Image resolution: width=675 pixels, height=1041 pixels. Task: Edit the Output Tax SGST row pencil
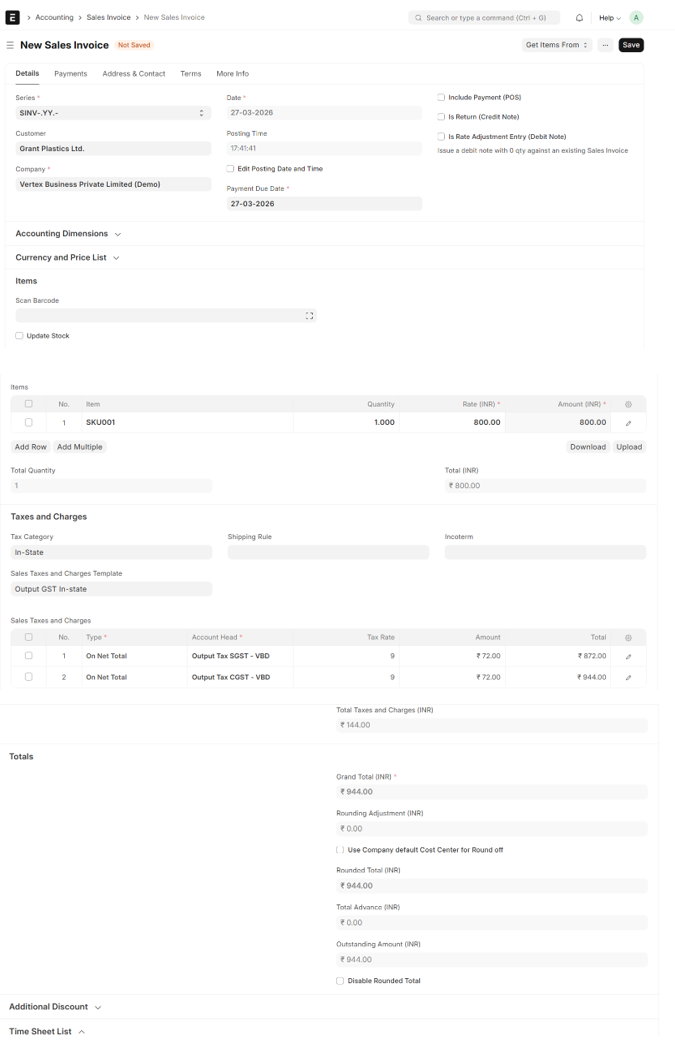tap(628, 657)
